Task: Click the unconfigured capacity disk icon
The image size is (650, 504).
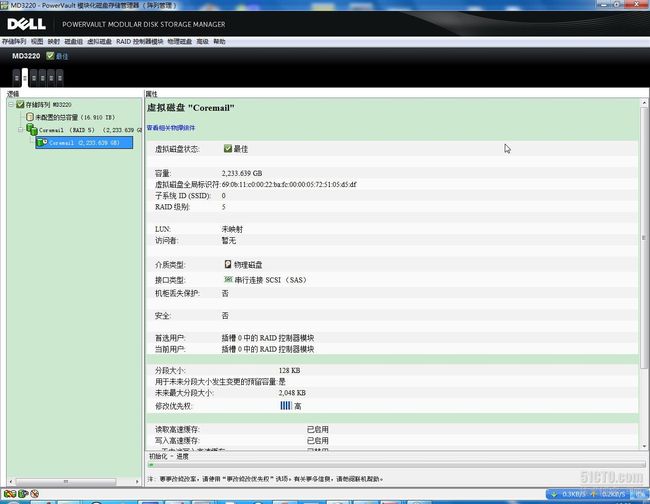Action: (x=30, y=117)
